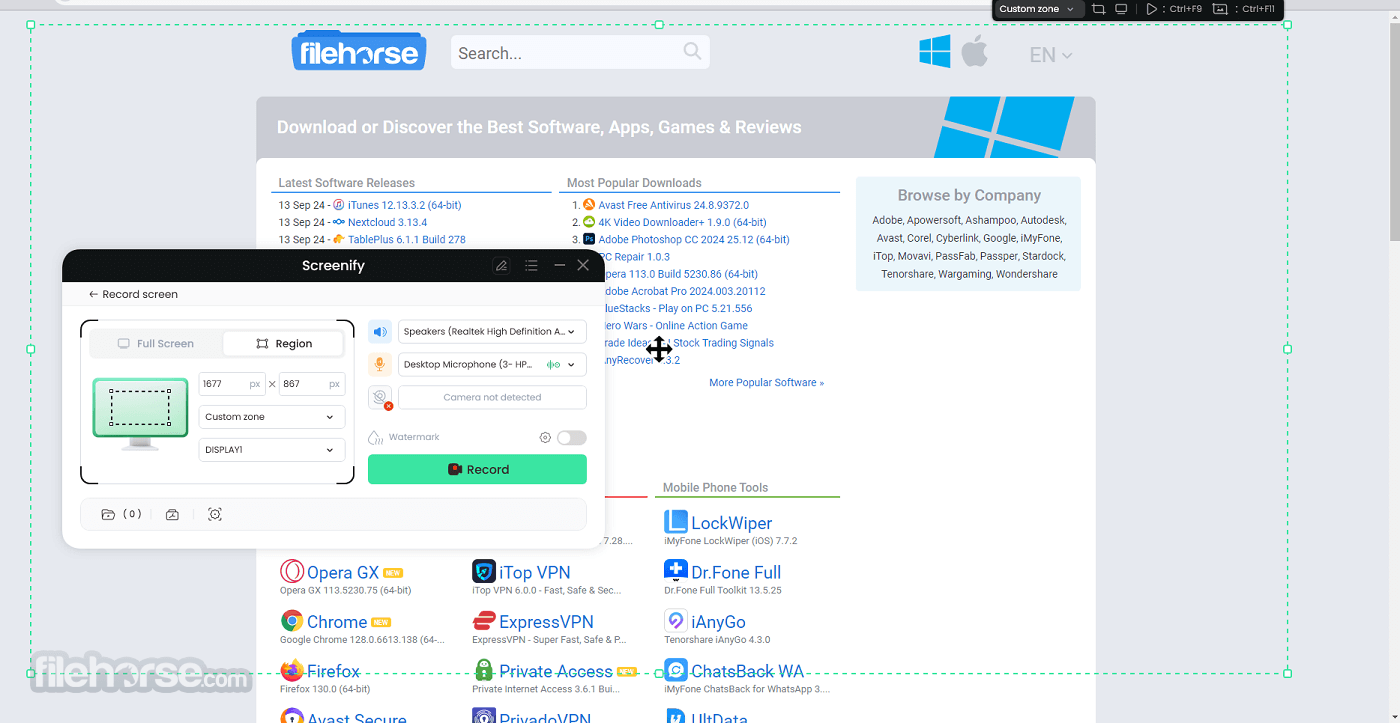This screenshot has height=723, width=1400.
Task: Click the Private Access app icon
Action: point(484,670)
